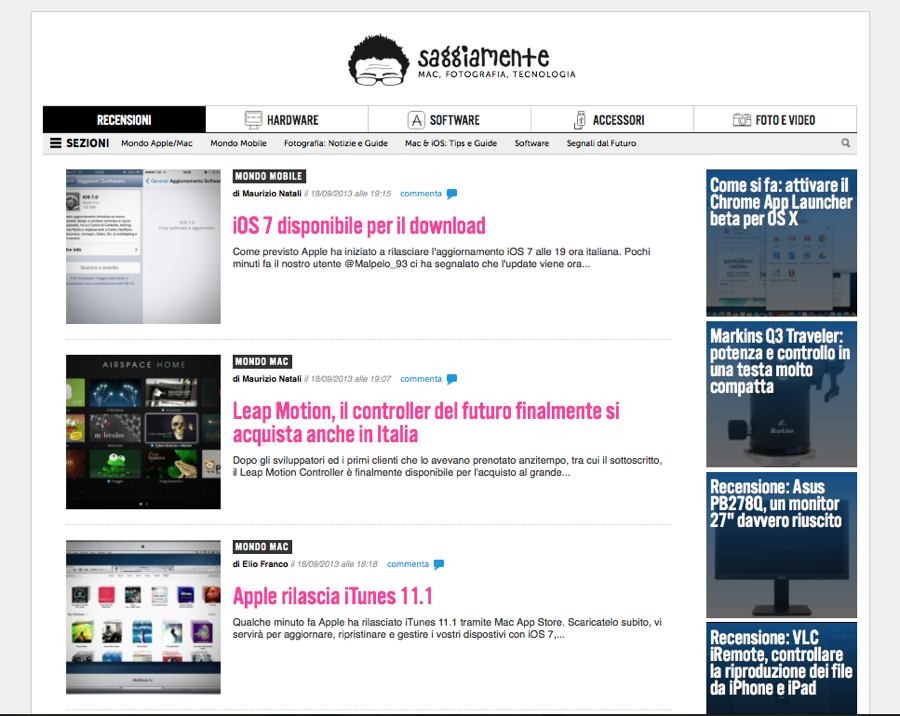Open Segnali dal Futuro section
900x716 pixels.
point(602,143)
